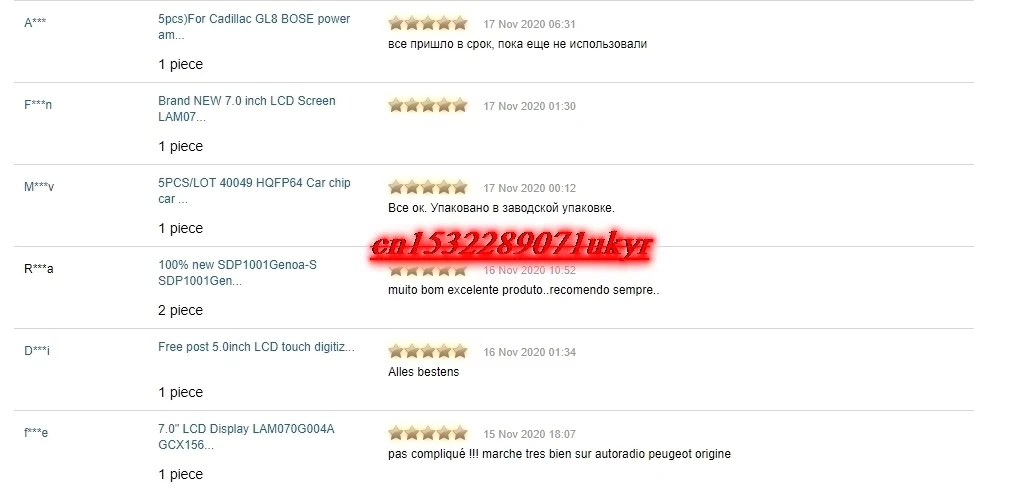Click 'muito bom excelente produto' review text
Screen dimensions: 1017x492
click(464, 290)
